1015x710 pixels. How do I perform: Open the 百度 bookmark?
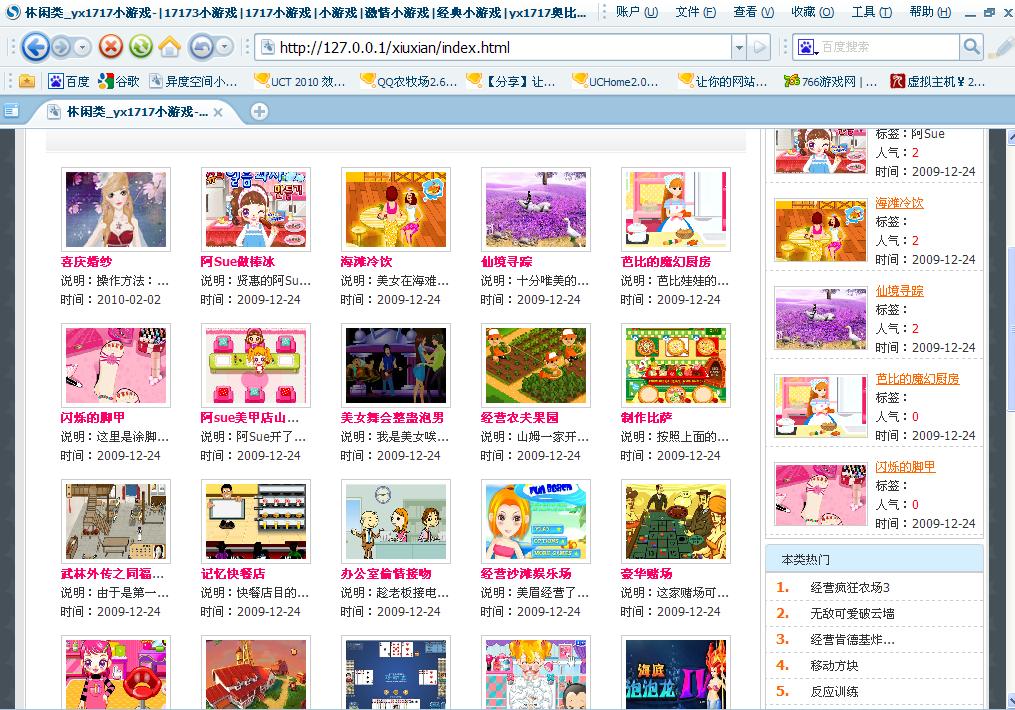click(x=69, y=81)
